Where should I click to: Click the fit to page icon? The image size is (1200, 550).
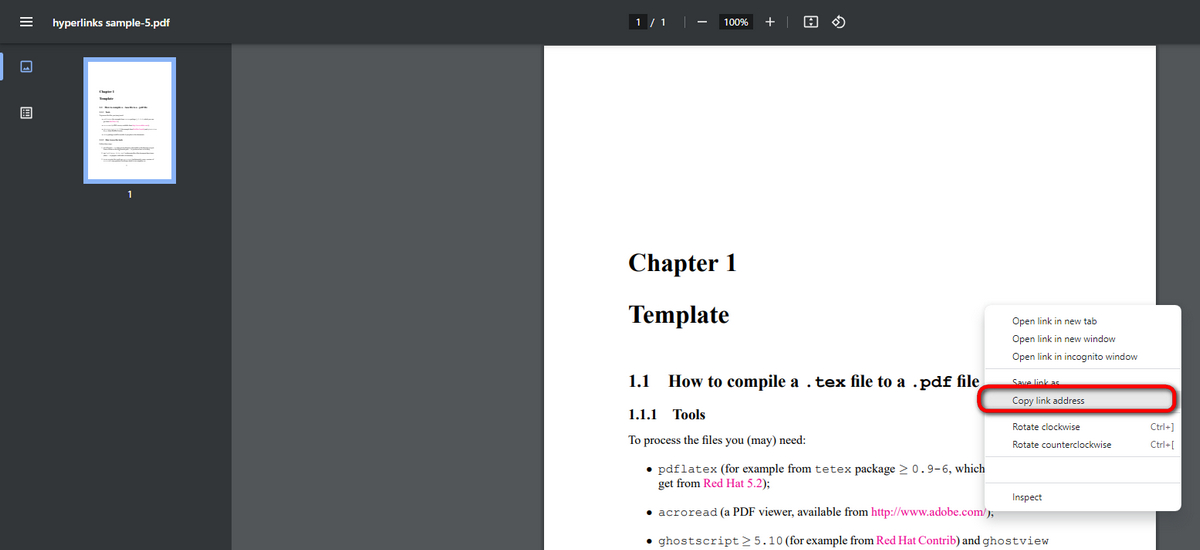coord(811,22)
